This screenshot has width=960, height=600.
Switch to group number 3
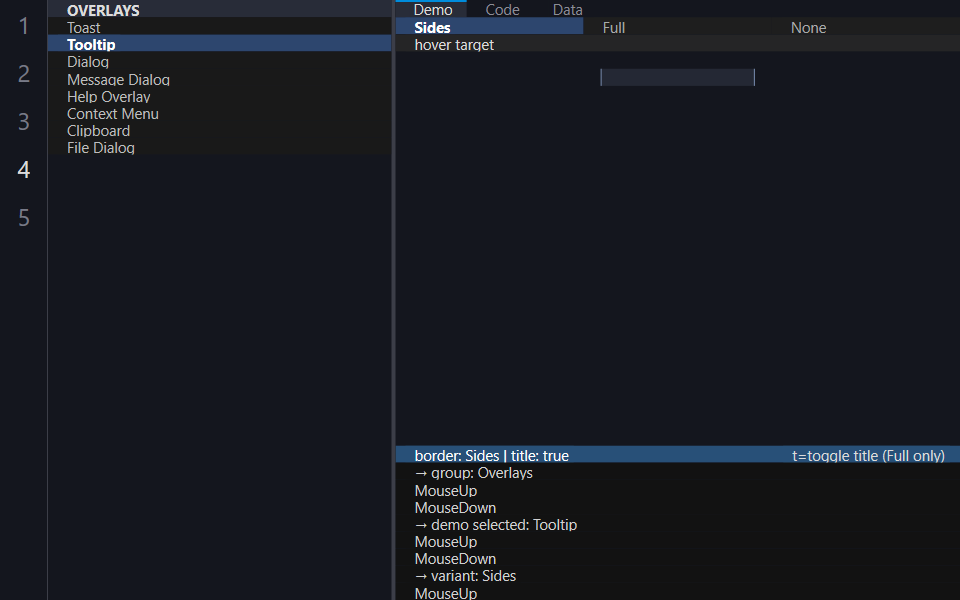24,121
